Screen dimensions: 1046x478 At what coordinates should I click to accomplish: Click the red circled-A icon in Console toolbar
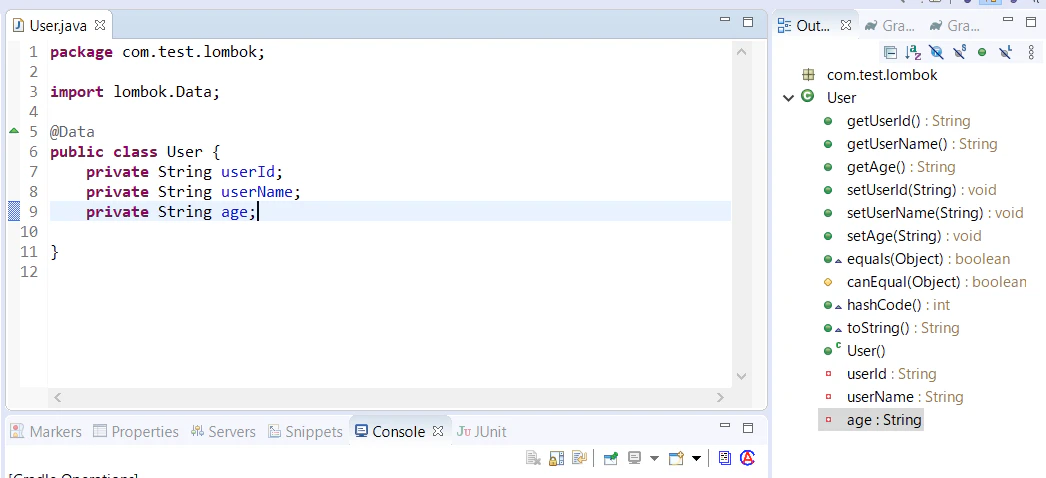pyautogui.click(x=748, y=458)
